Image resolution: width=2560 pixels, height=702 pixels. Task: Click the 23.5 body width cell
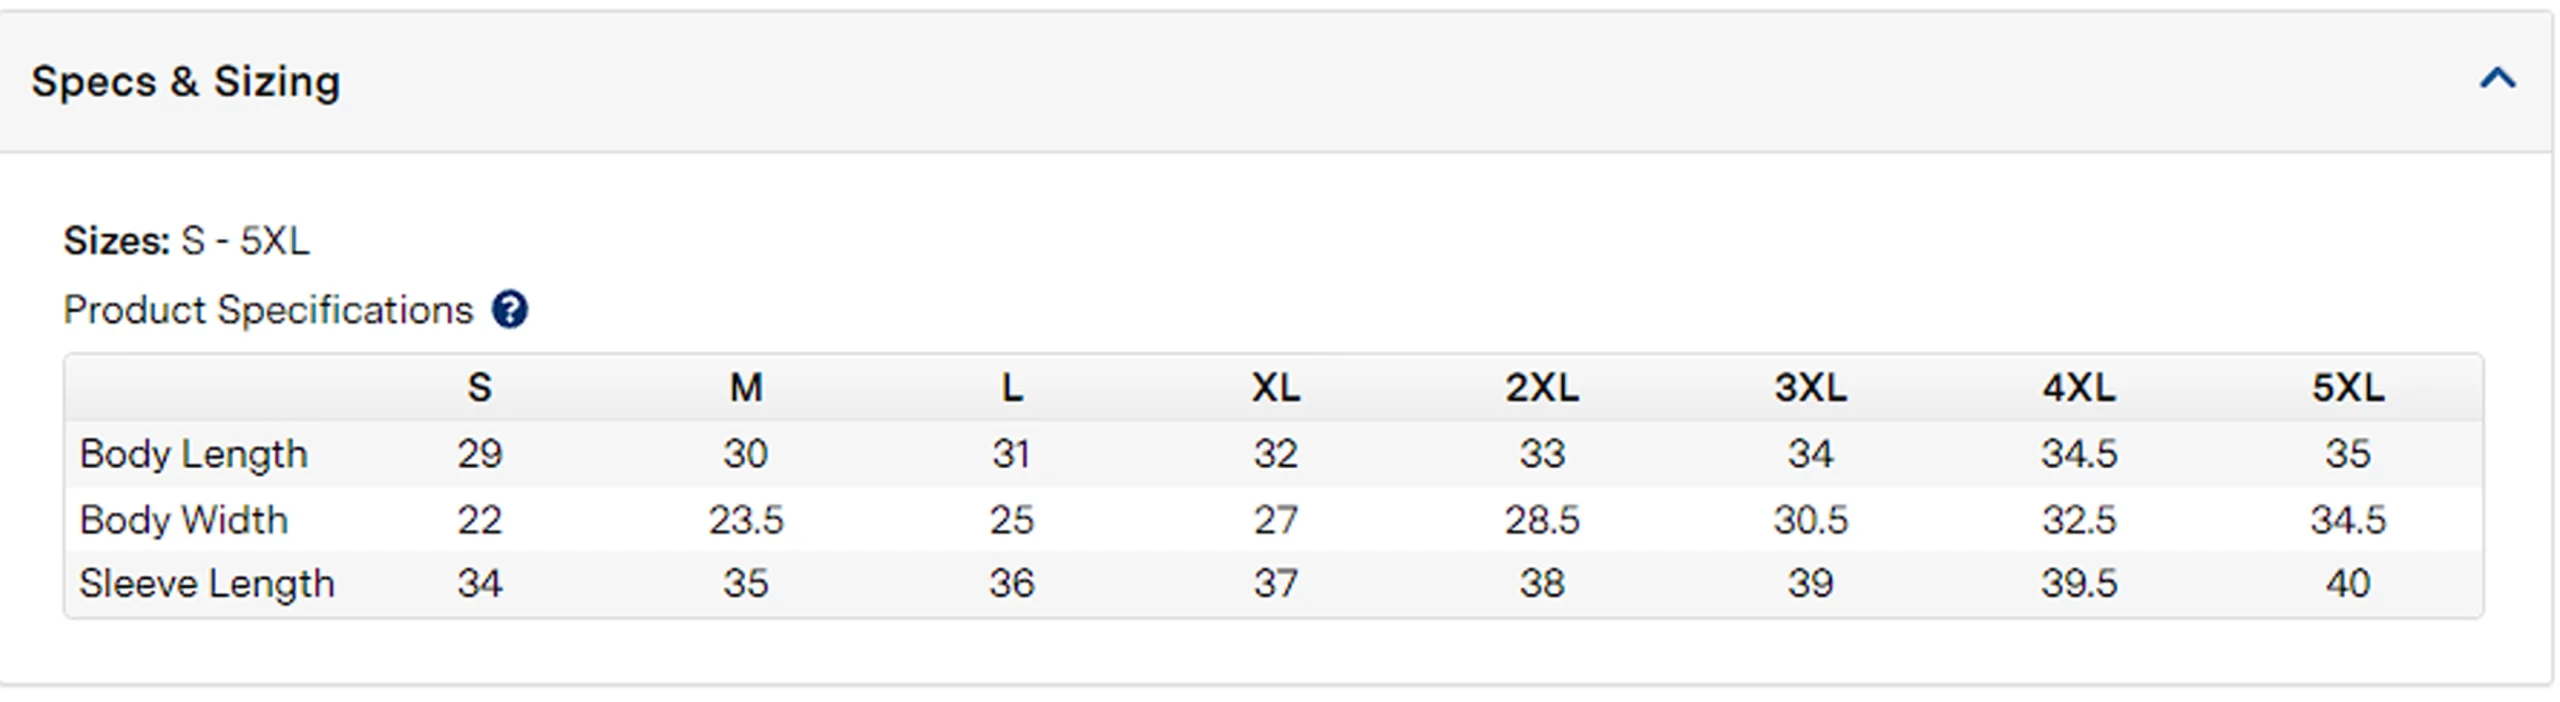coord(746,520)
